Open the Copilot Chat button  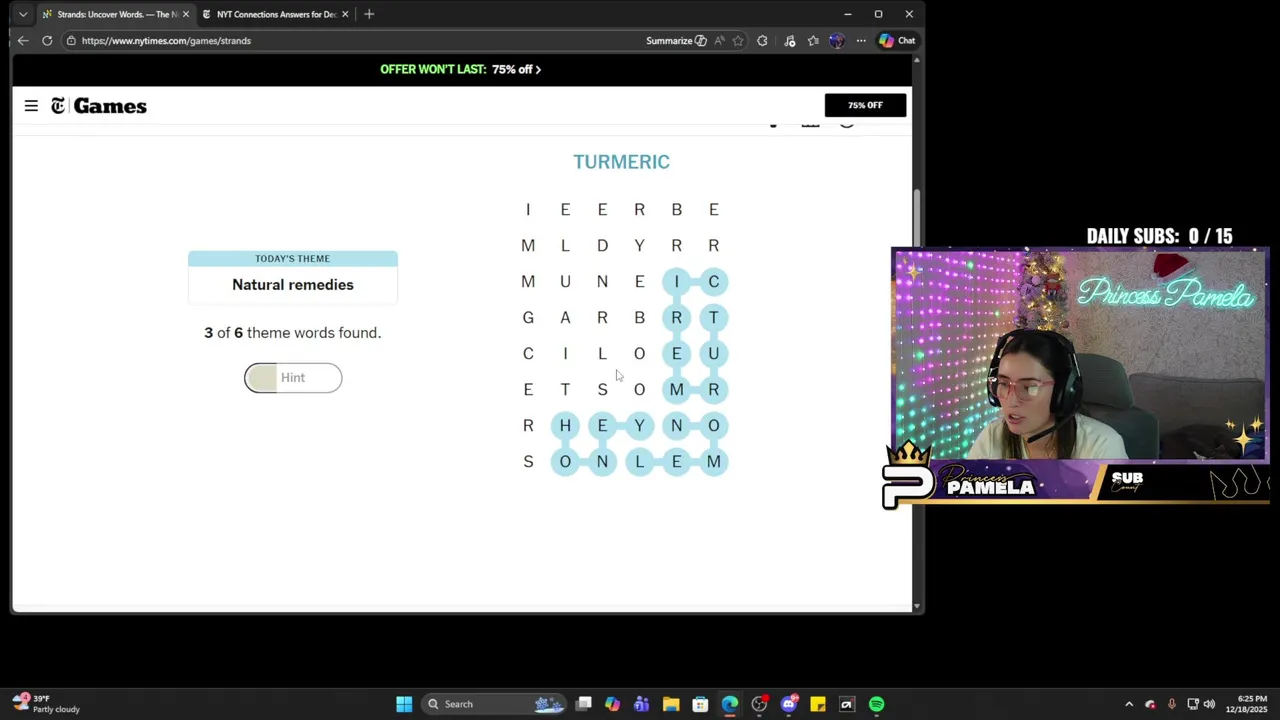click(897, 41)
